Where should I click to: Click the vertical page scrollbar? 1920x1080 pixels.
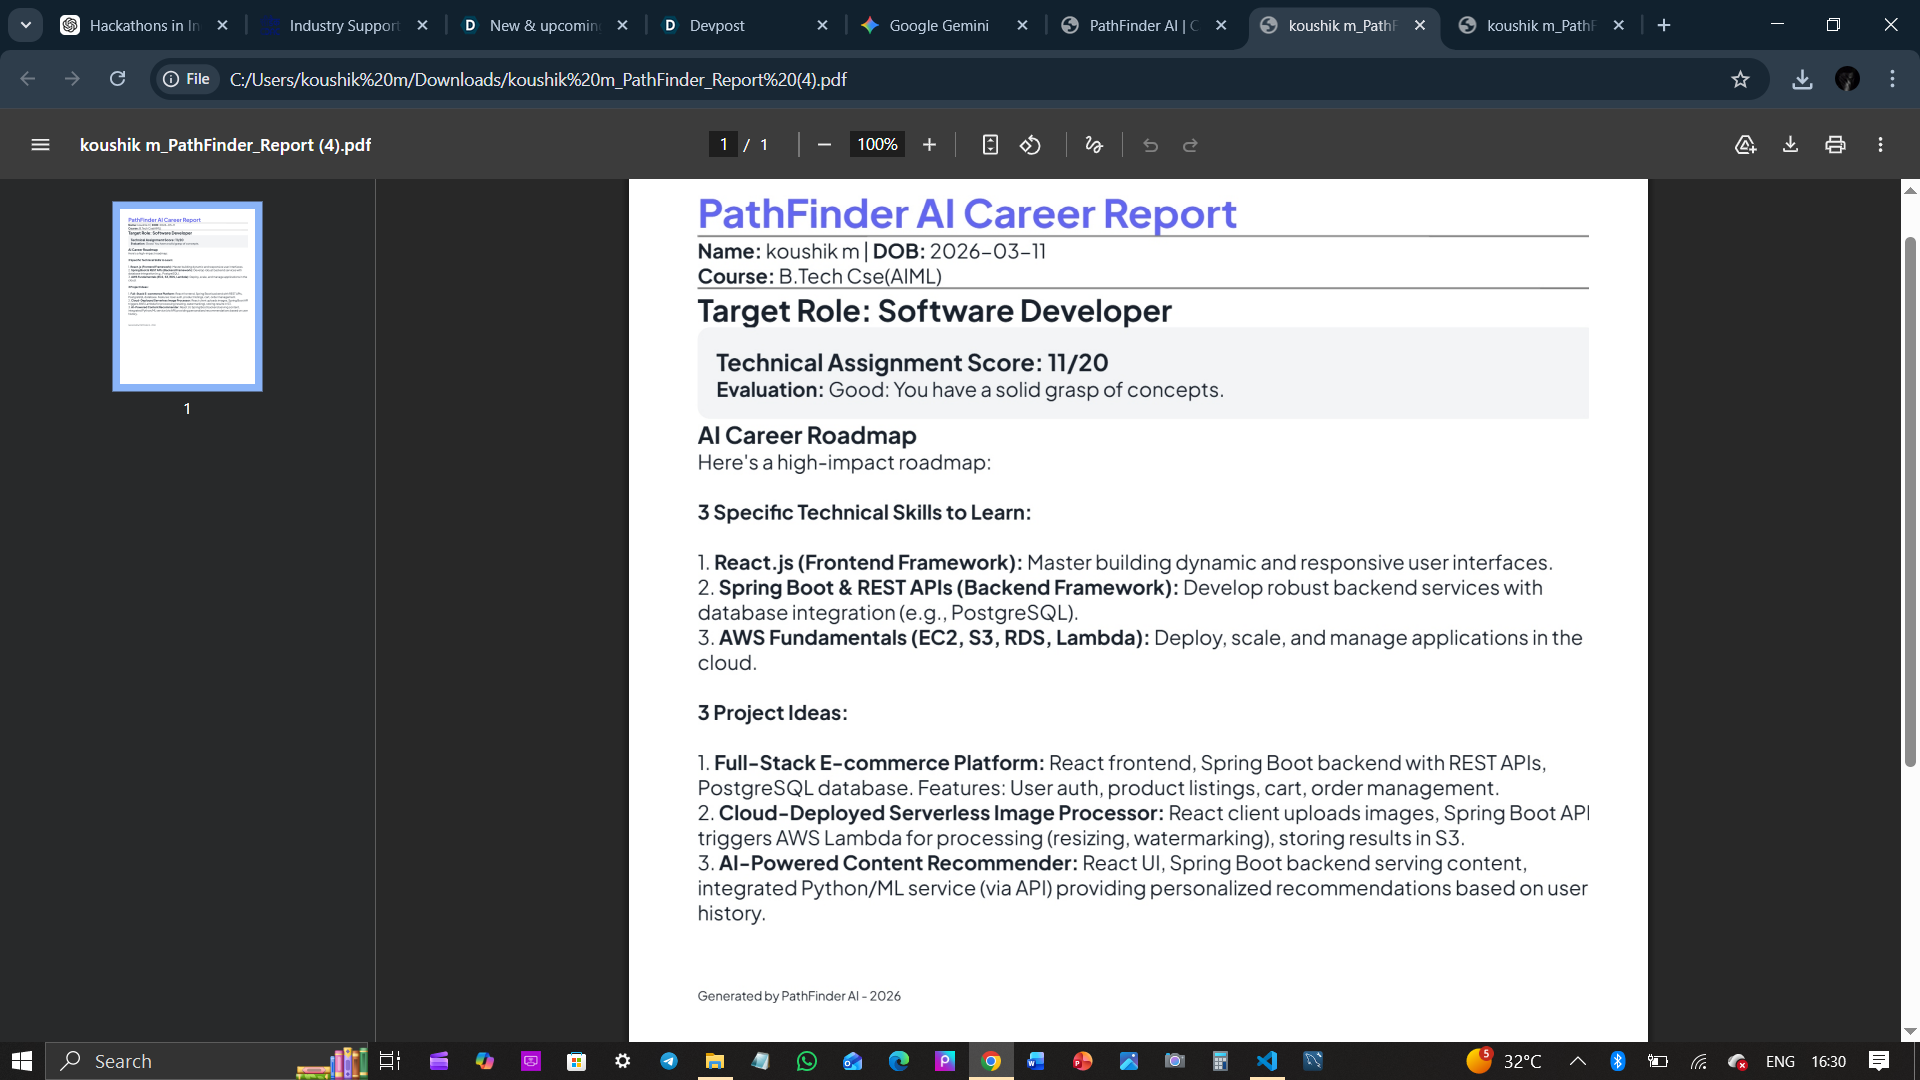(x=1910, y=500)
